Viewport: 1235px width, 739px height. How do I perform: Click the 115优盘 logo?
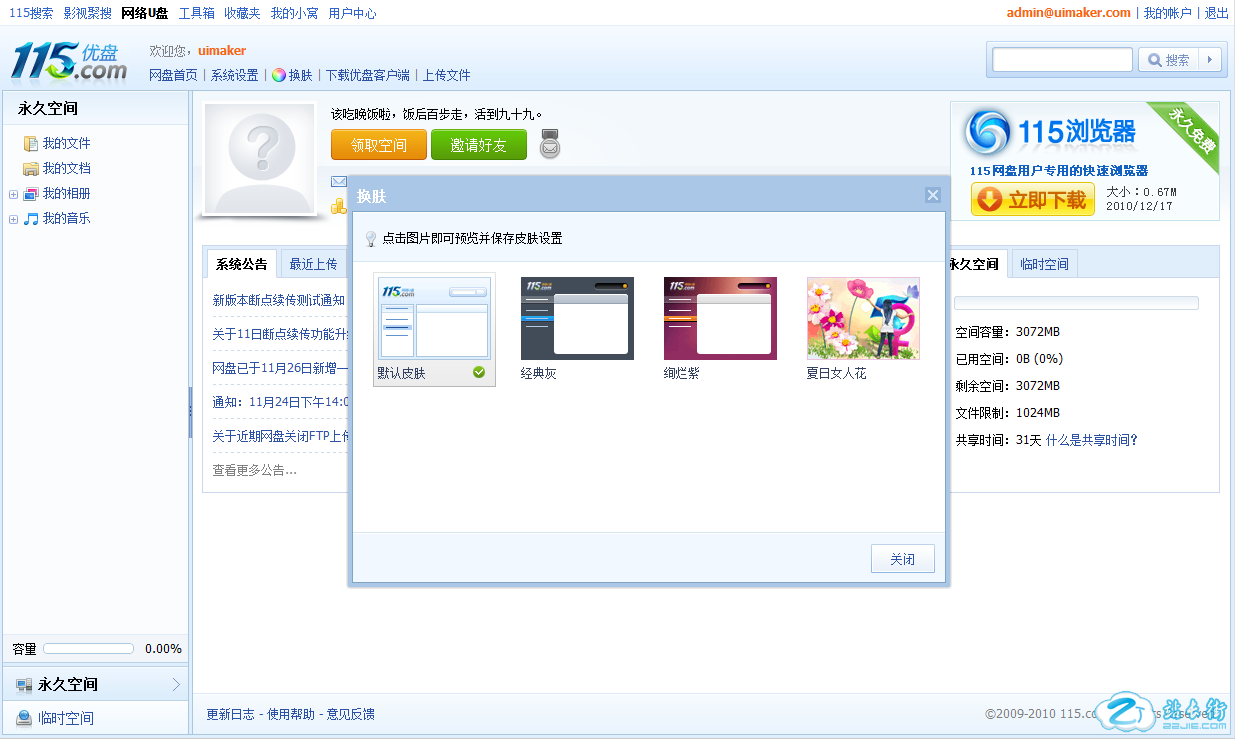[x=69, y=62]
